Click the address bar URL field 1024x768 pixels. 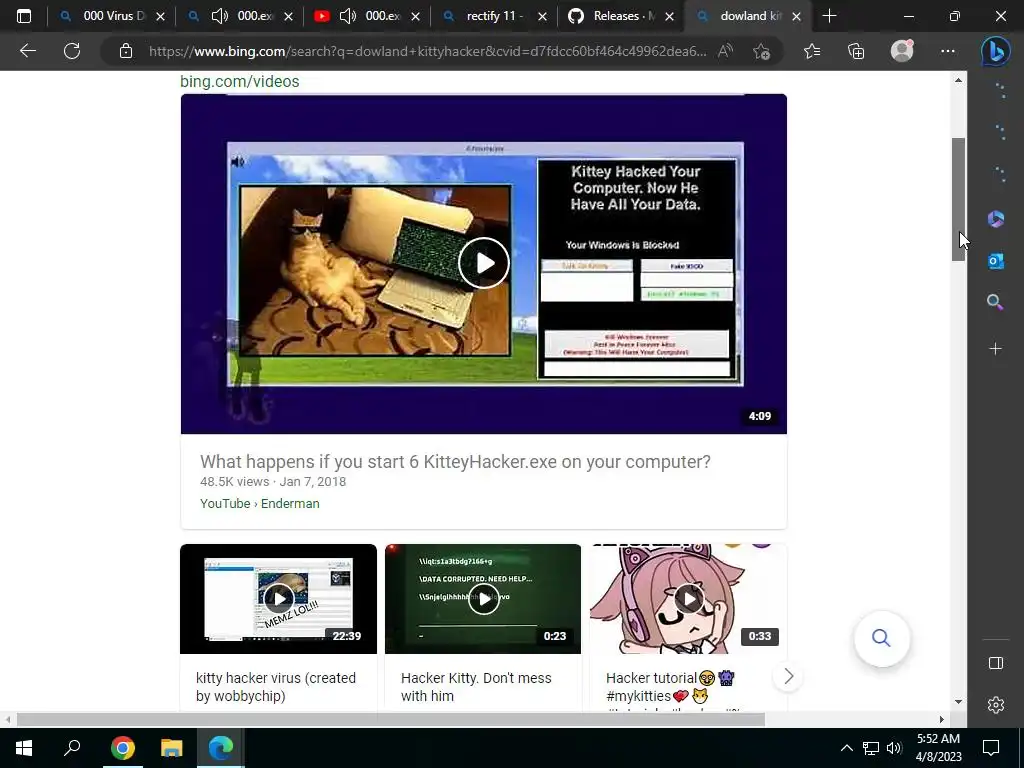427,51
